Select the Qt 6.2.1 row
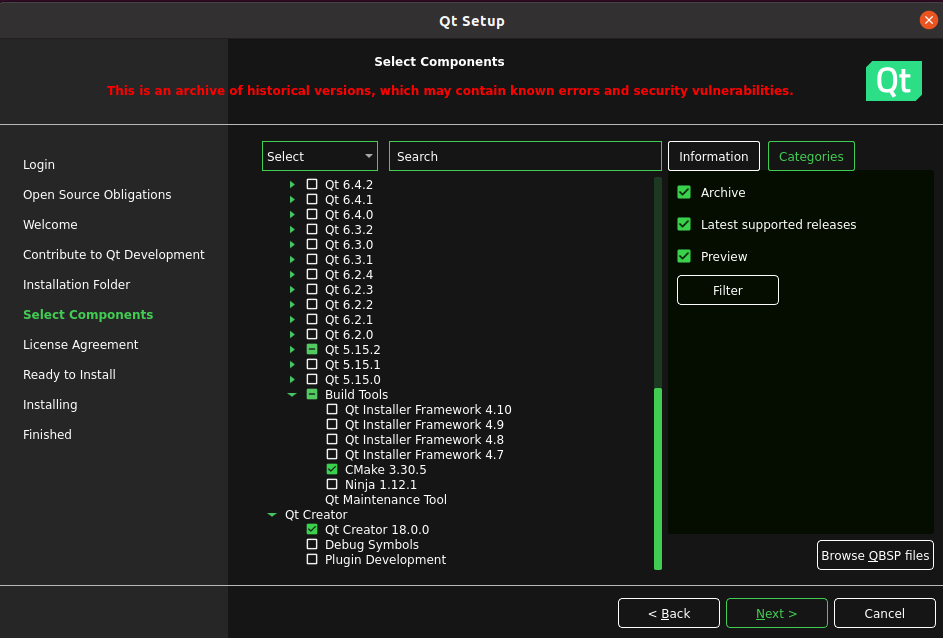Image resolution: width=943 pixels, height=638 pixels. [x=349, y=320]
